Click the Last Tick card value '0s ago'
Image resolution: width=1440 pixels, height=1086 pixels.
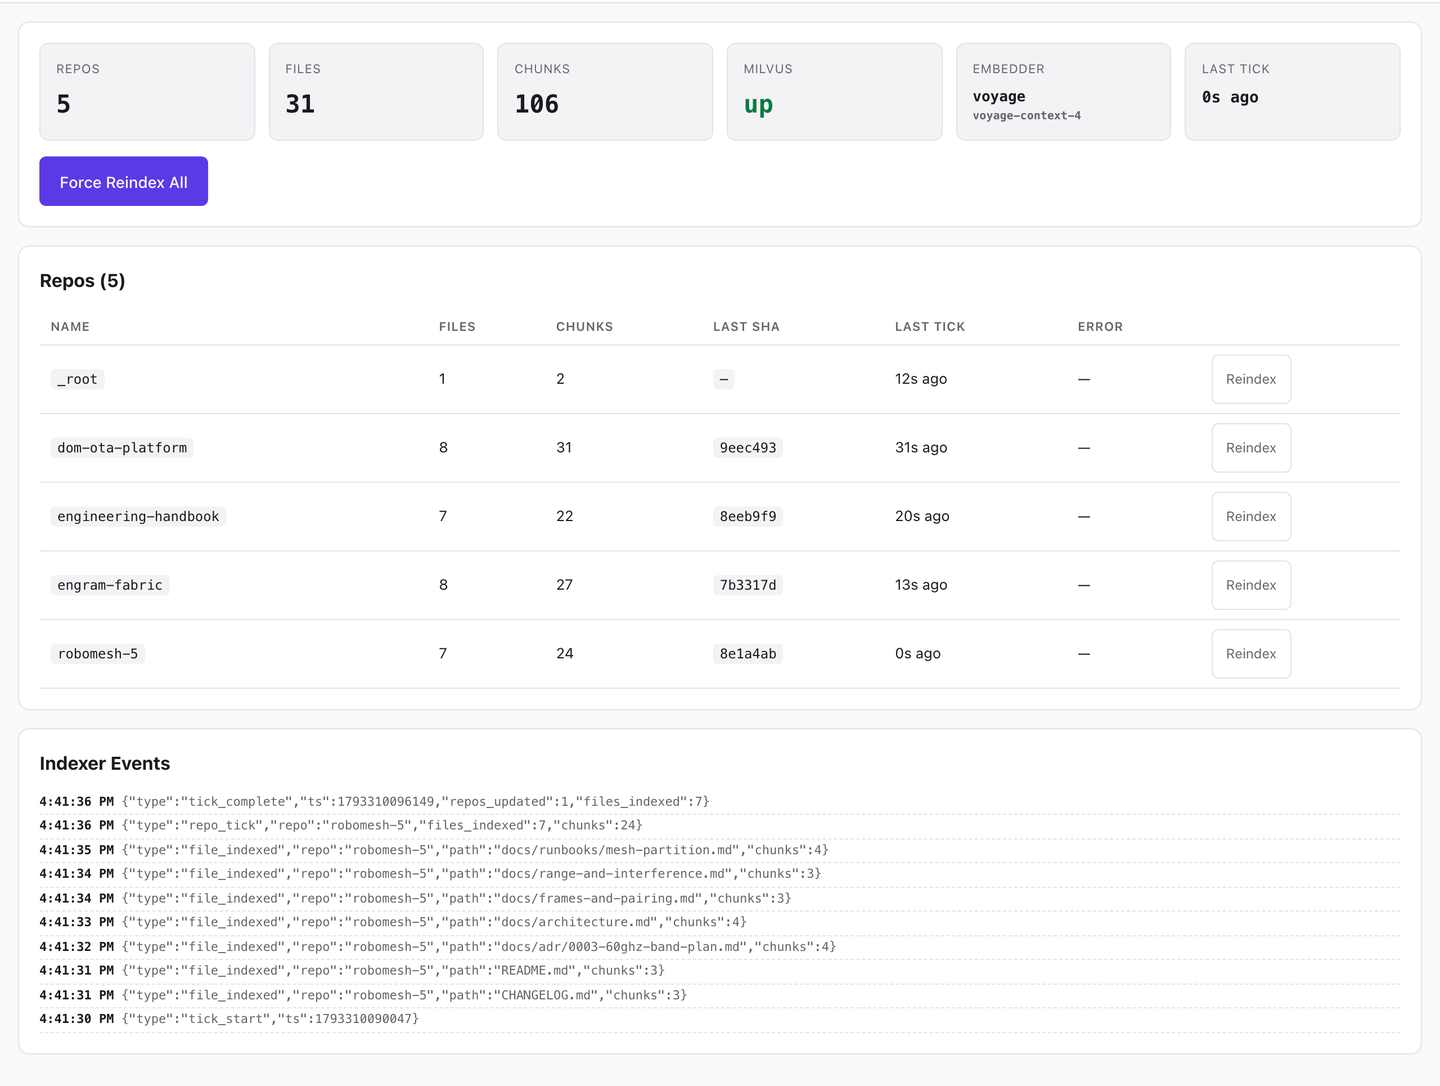[1230, 97]
